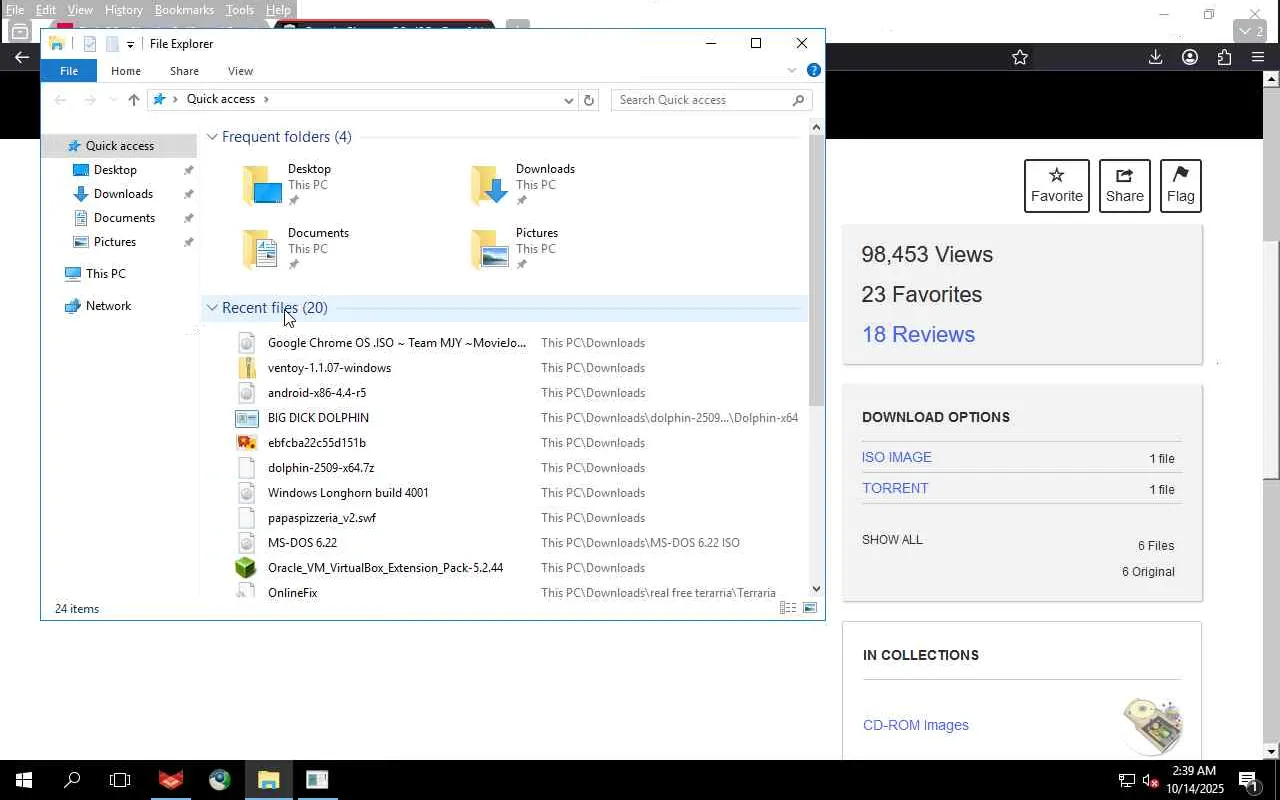
Task: Select the papaspizzeria_v2.swf file
Action: point(322,518)
